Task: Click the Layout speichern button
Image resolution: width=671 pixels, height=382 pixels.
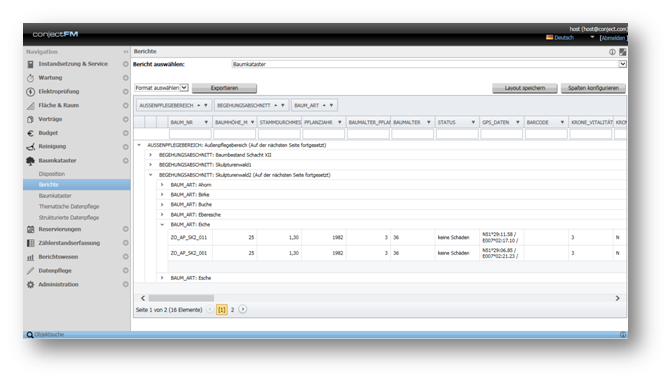Action: (x=525, y=88)
